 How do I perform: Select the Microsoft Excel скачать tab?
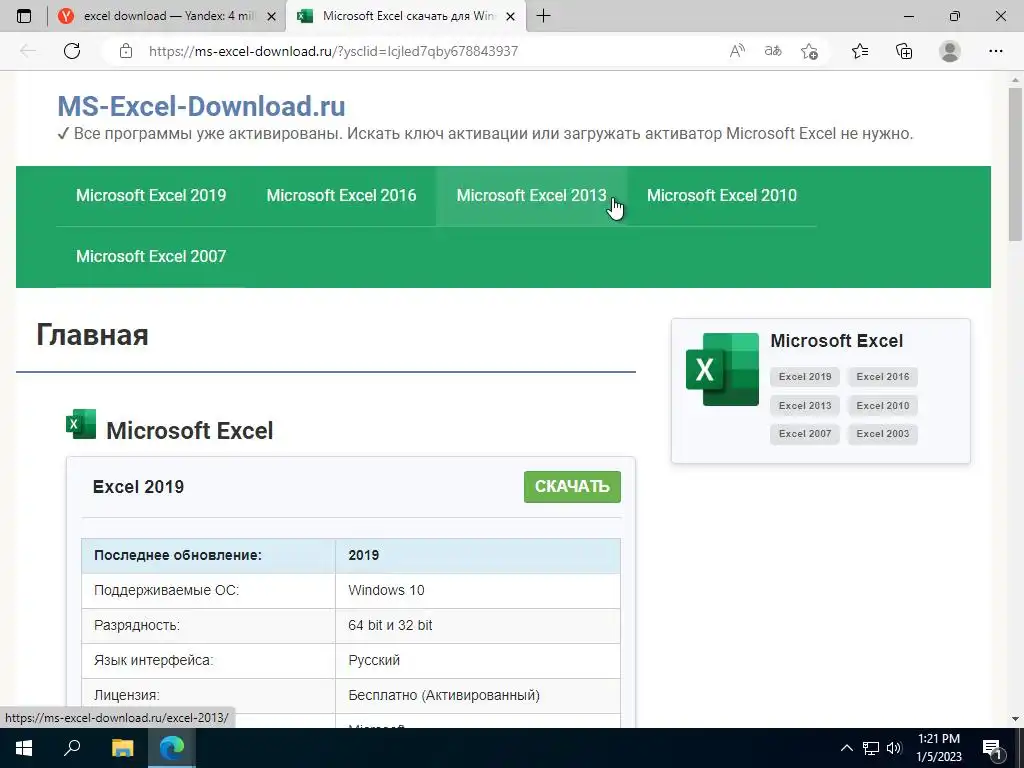405,16
